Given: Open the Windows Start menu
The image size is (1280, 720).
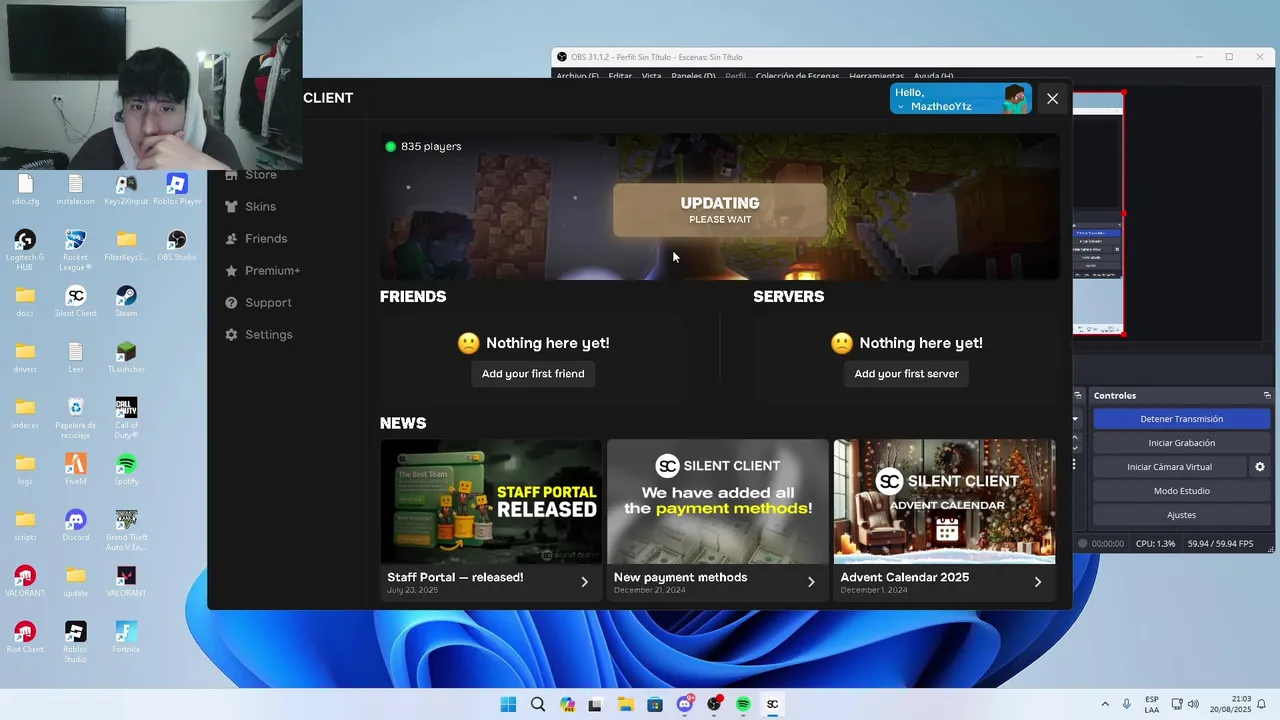Looking at the screenshot, I should pos(508,704).
